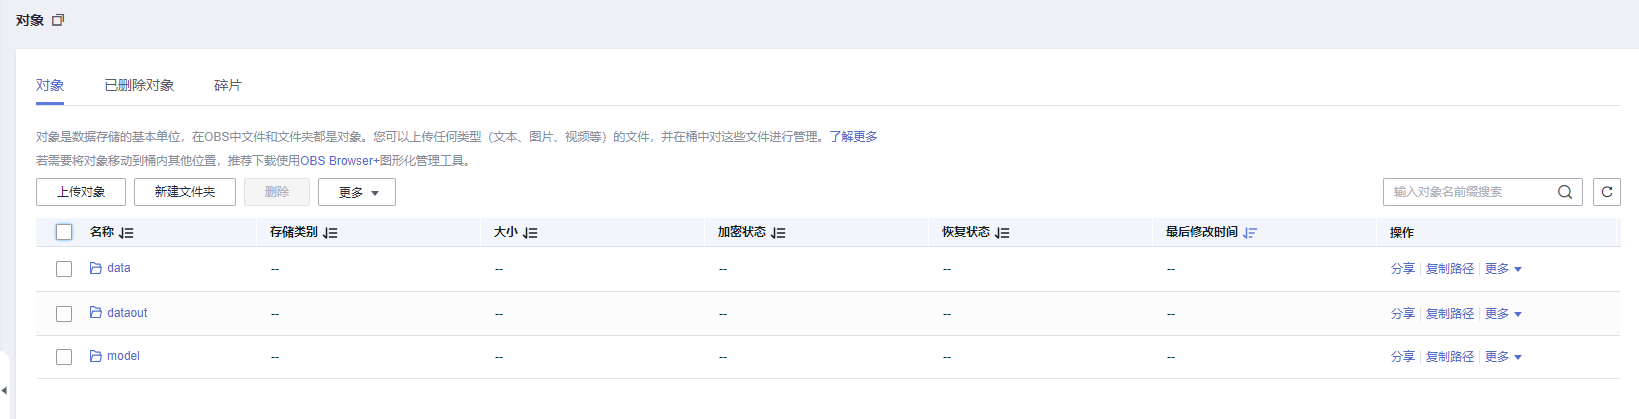
Task: Open the 碎片 tab
Action: click(227, 85)
